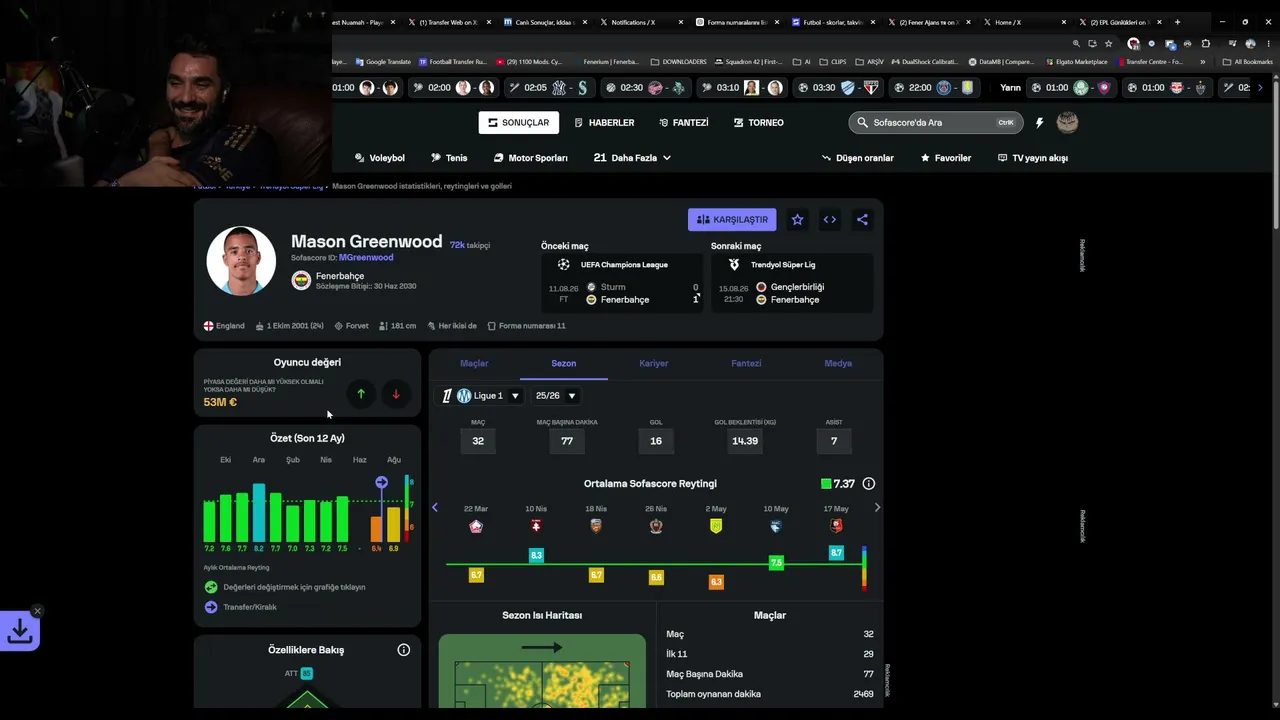This screenshot has height=720, width=1280.
Task: Open the embed code icon
Action: (x=830, y=220)
